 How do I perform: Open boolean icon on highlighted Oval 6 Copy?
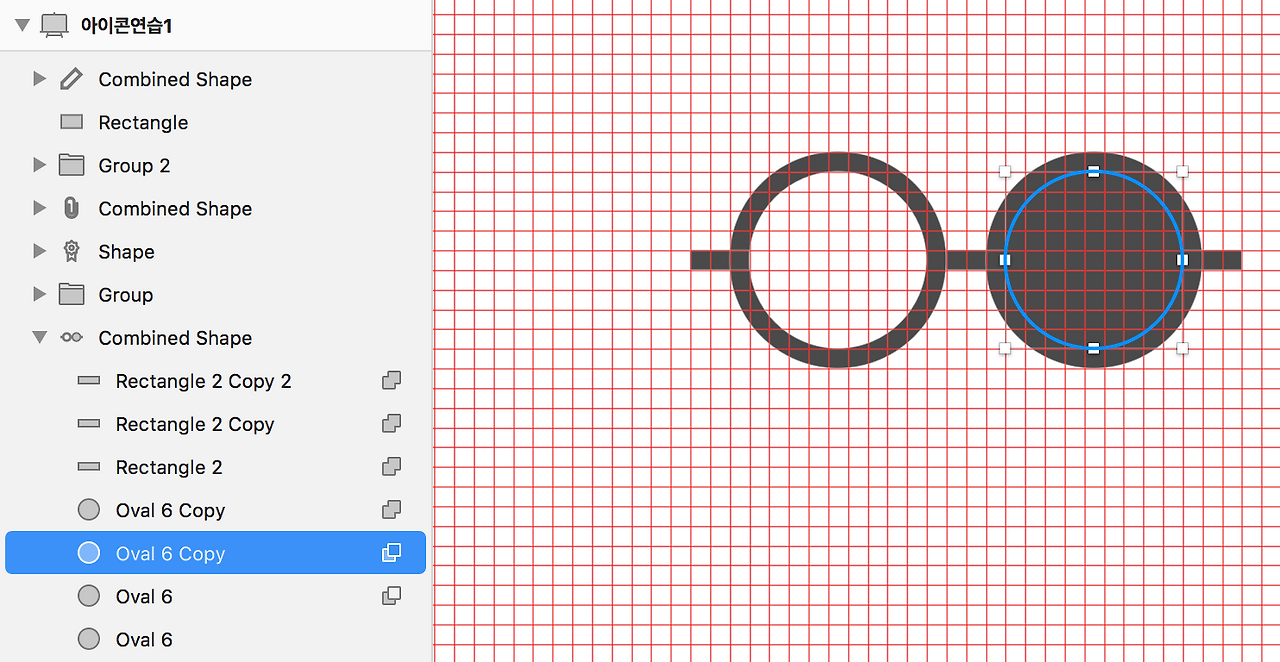point(392,552)
